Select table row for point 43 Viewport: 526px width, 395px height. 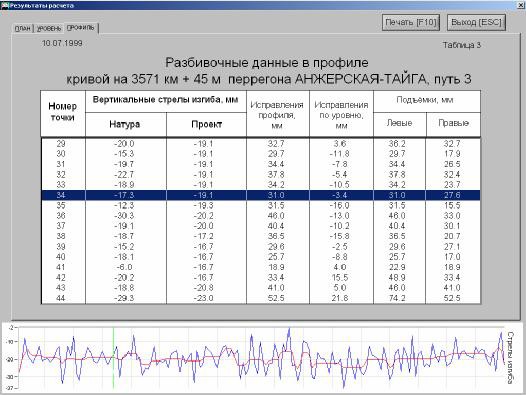point(261,288)
